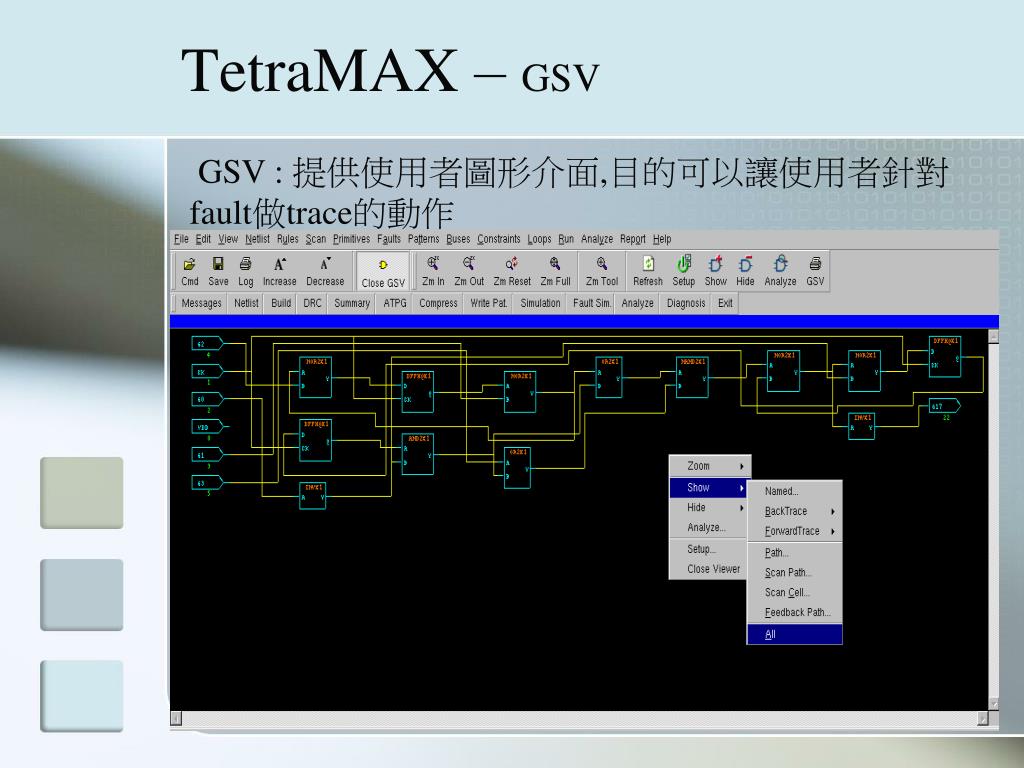Zoom out using the Zm Out icon
This screenshot has width=1024, height=768.
click(x=469, y=271)
